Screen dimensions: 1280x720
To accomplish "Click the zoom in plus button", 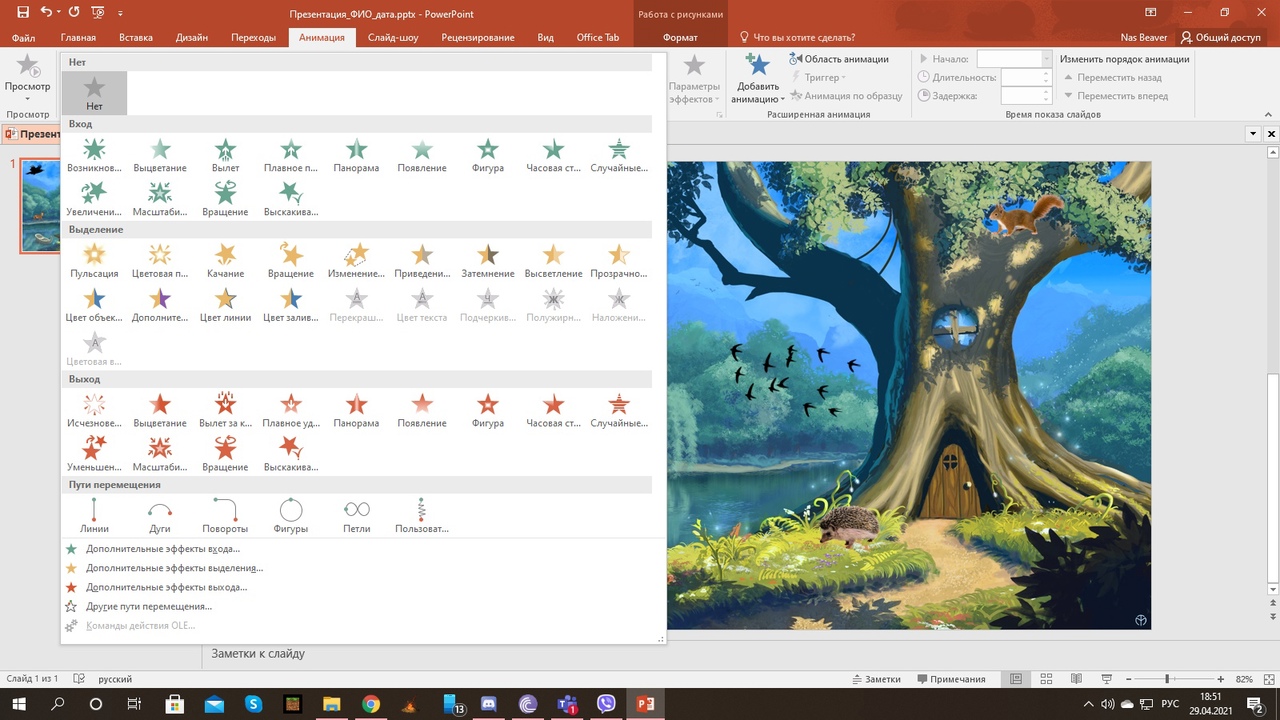I will [1221, 679].
